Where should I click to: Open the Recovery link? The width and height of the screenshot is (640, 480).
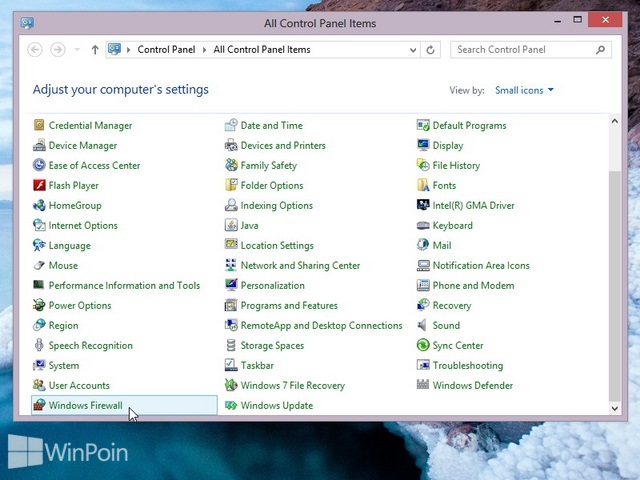pyautogui.click(x=452, y=305)
